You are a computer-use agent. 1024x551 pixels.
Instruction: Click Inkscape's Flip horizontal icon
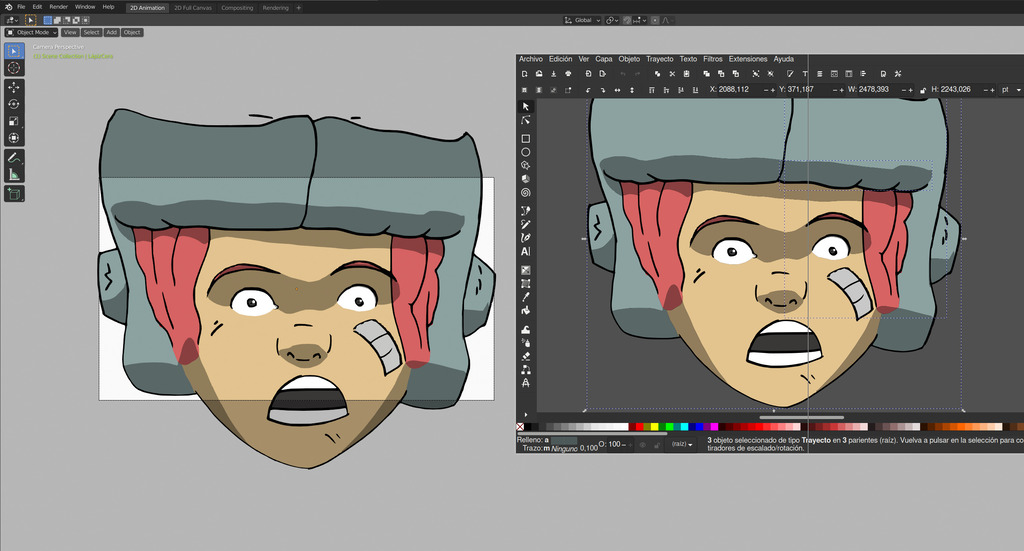click(x=618, y=89)
